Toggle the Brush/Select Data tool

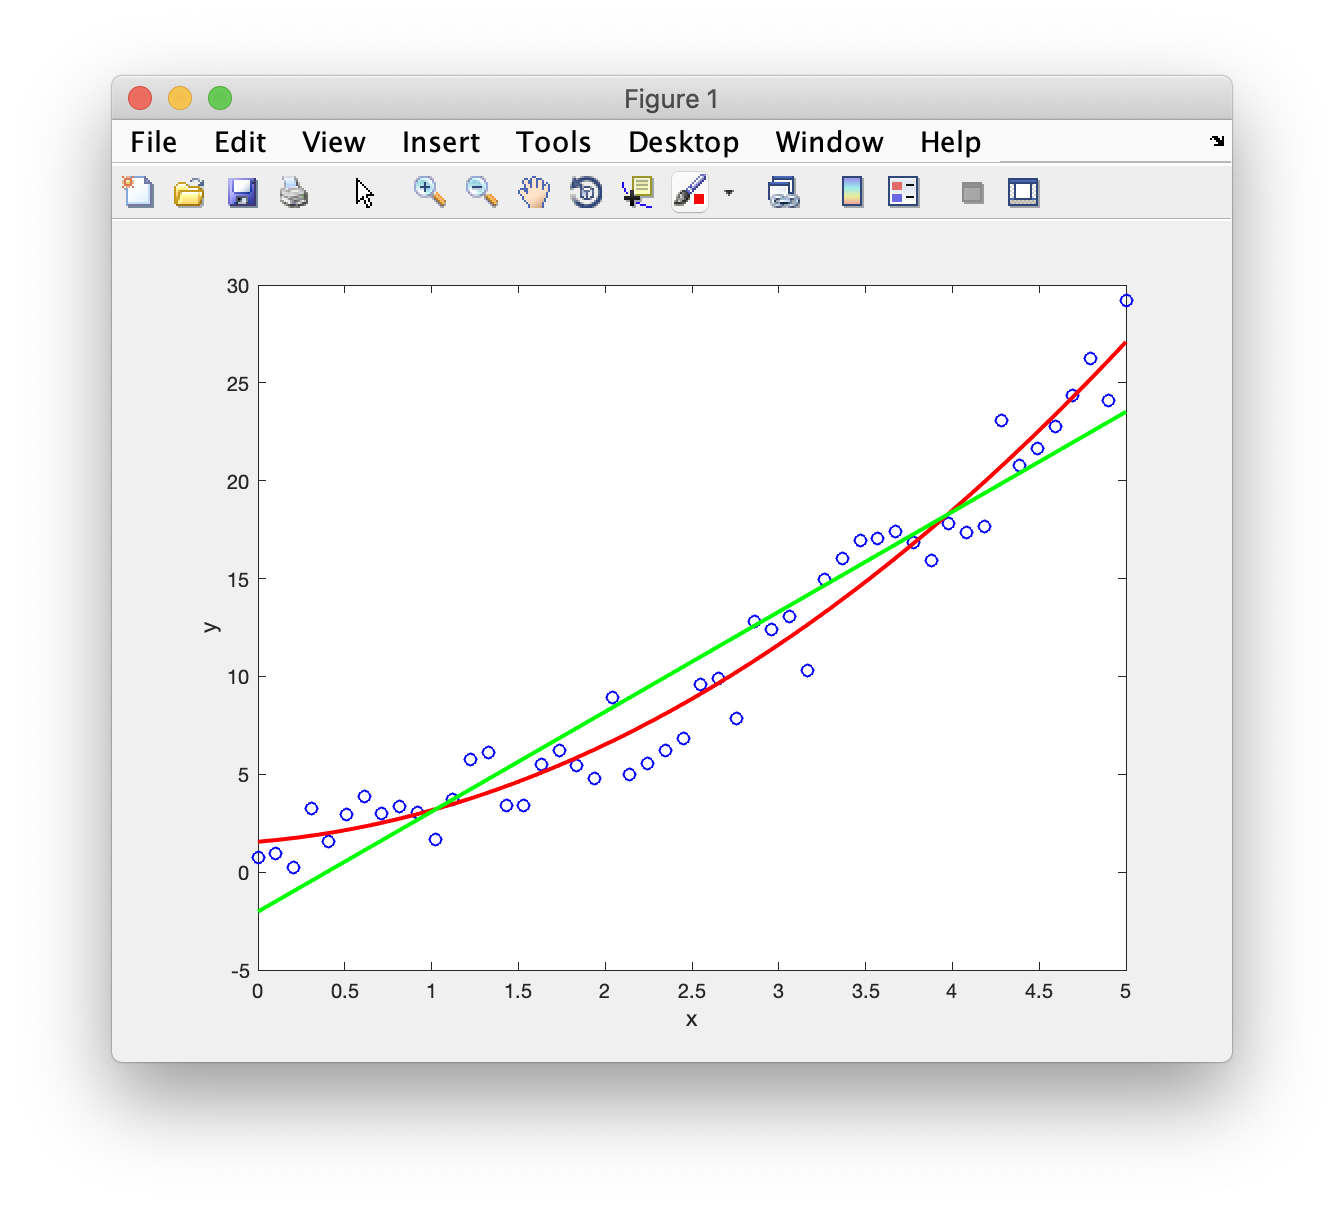(690, 191)
